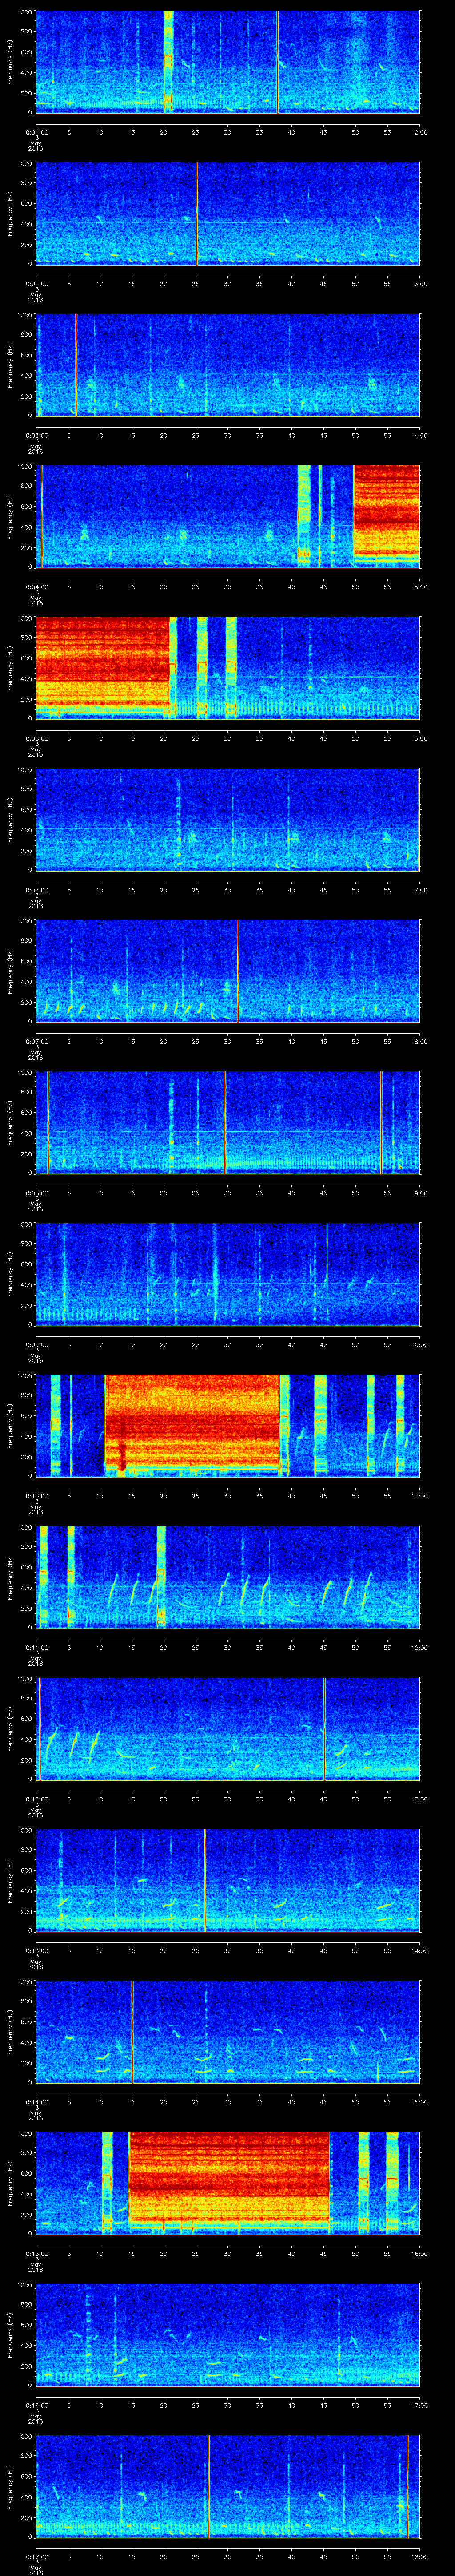Image resolution: width=455 pixels, height=2576 pixels.
Task: Click the 5:00 end time label
Action: [x=420, y=587]
